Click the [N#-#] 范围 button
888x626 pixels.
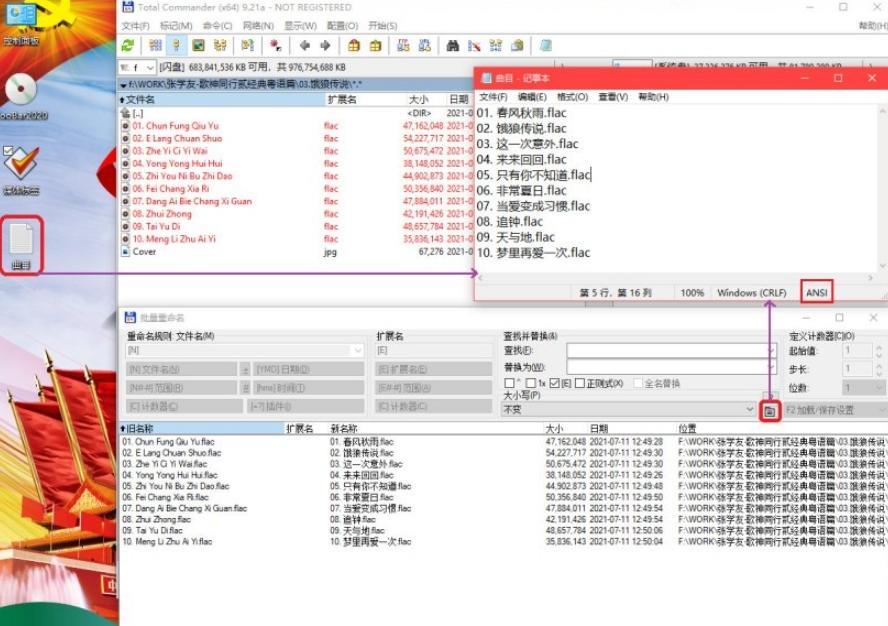click(x=181, y=388)
